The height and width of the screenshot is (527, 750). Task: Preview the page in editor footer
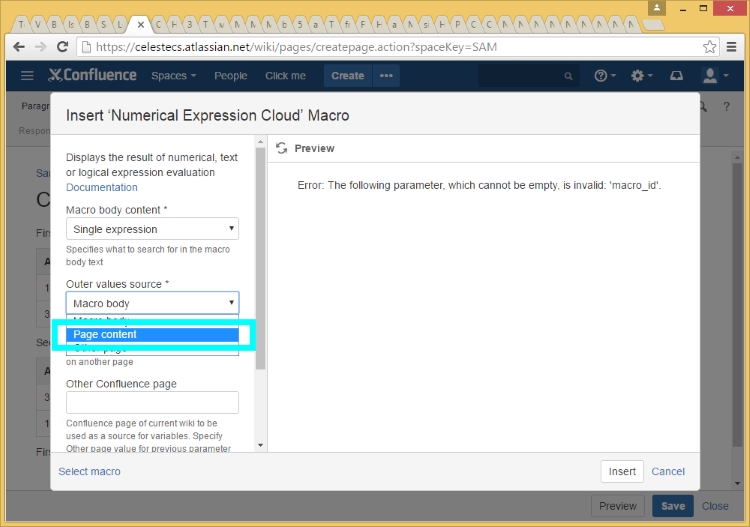point(618,506)
